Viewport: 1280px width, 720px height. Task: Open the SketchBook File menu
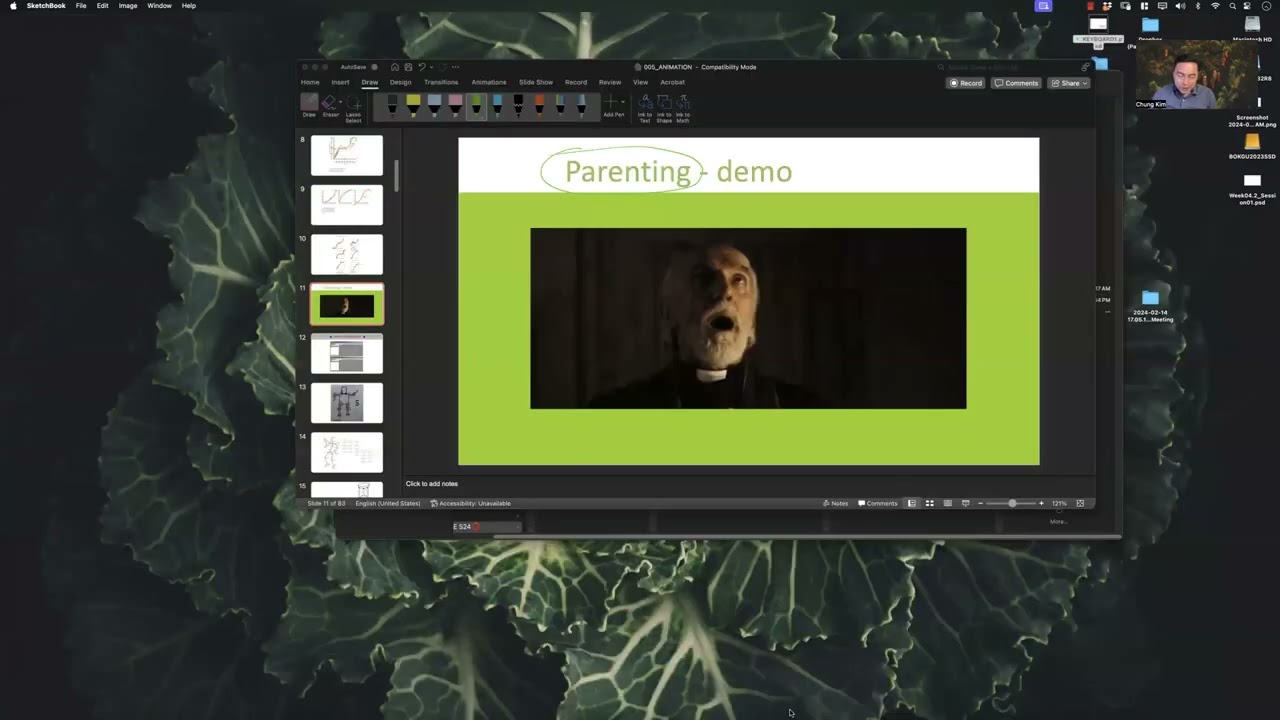coord(81,6)
